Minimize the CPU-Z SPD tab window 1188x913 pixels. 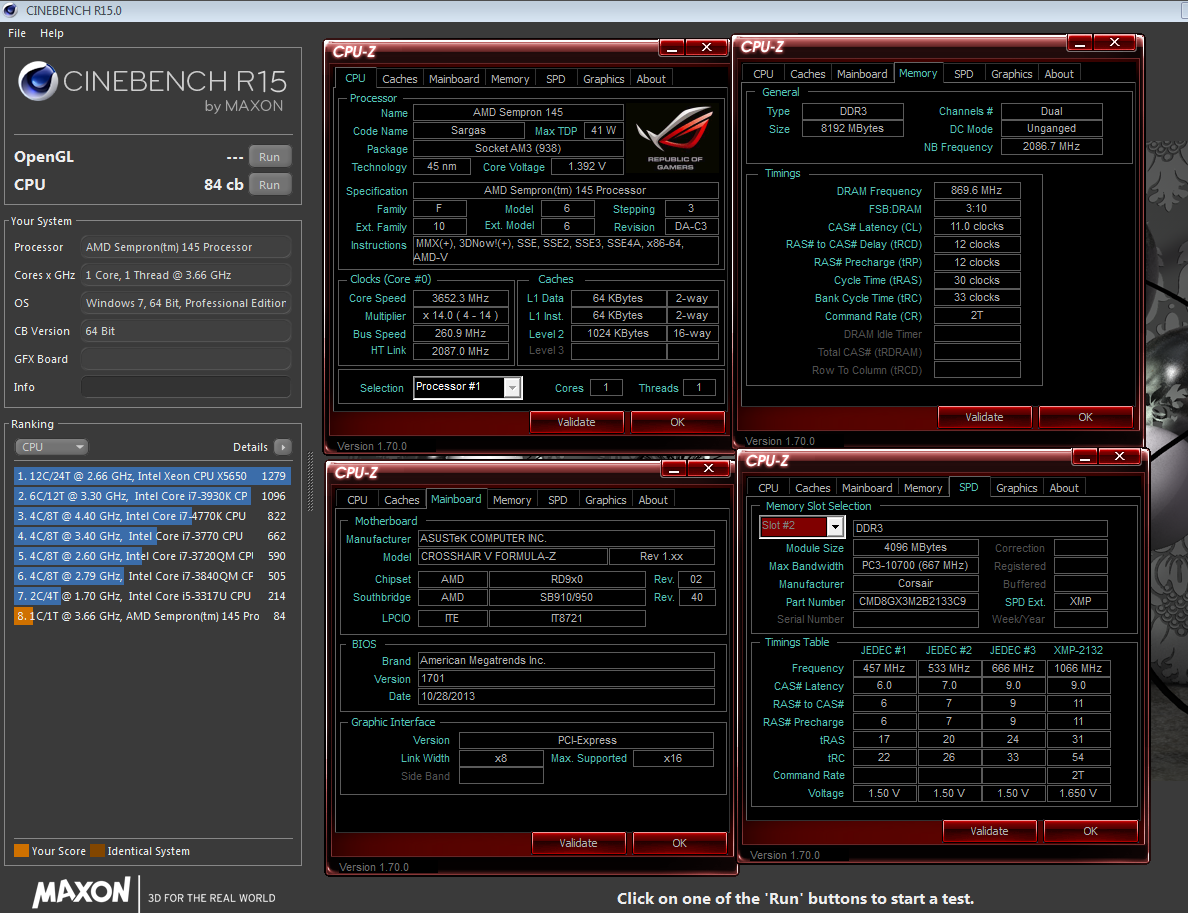(x=1085, y=457)
